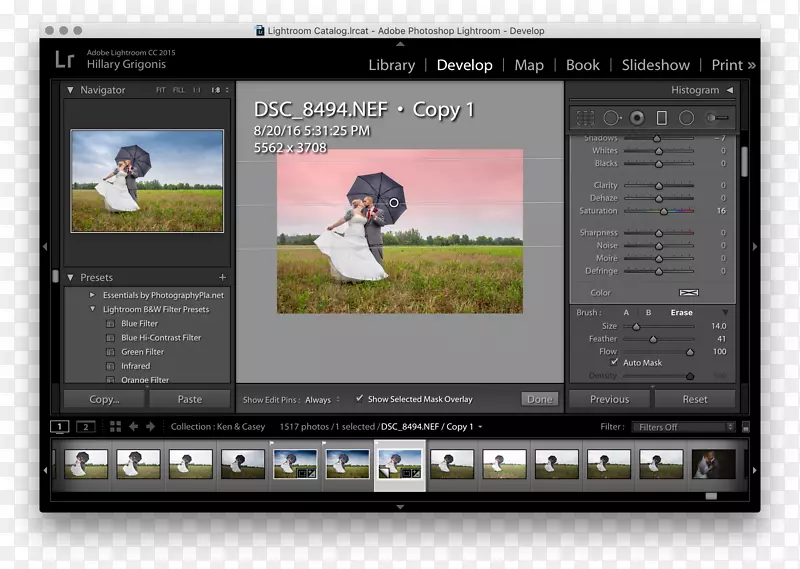Click the adjustment brush pin on photo
This screenshot has width=800, height=569.
394,203
